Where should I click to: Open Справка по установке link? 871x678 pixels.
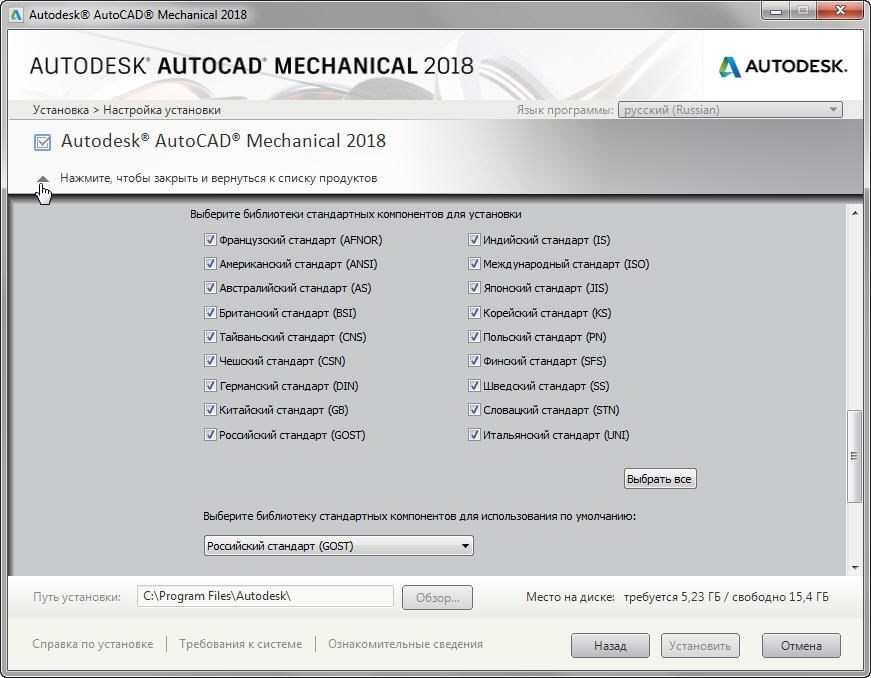(x=92, y=644)
